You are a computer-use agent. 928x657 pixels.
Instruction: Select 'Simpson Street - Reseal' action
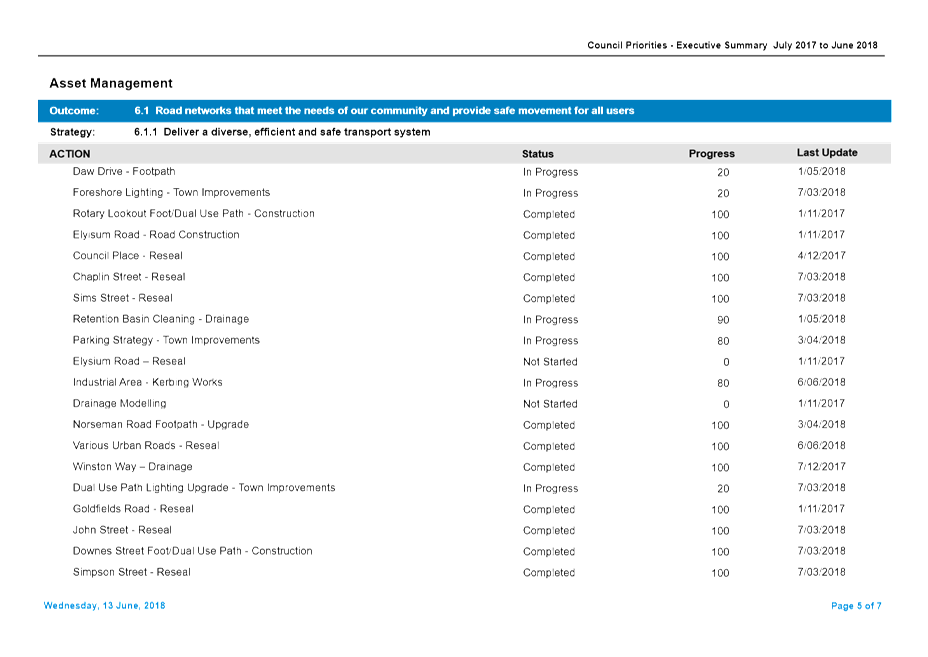coord(132,572)
